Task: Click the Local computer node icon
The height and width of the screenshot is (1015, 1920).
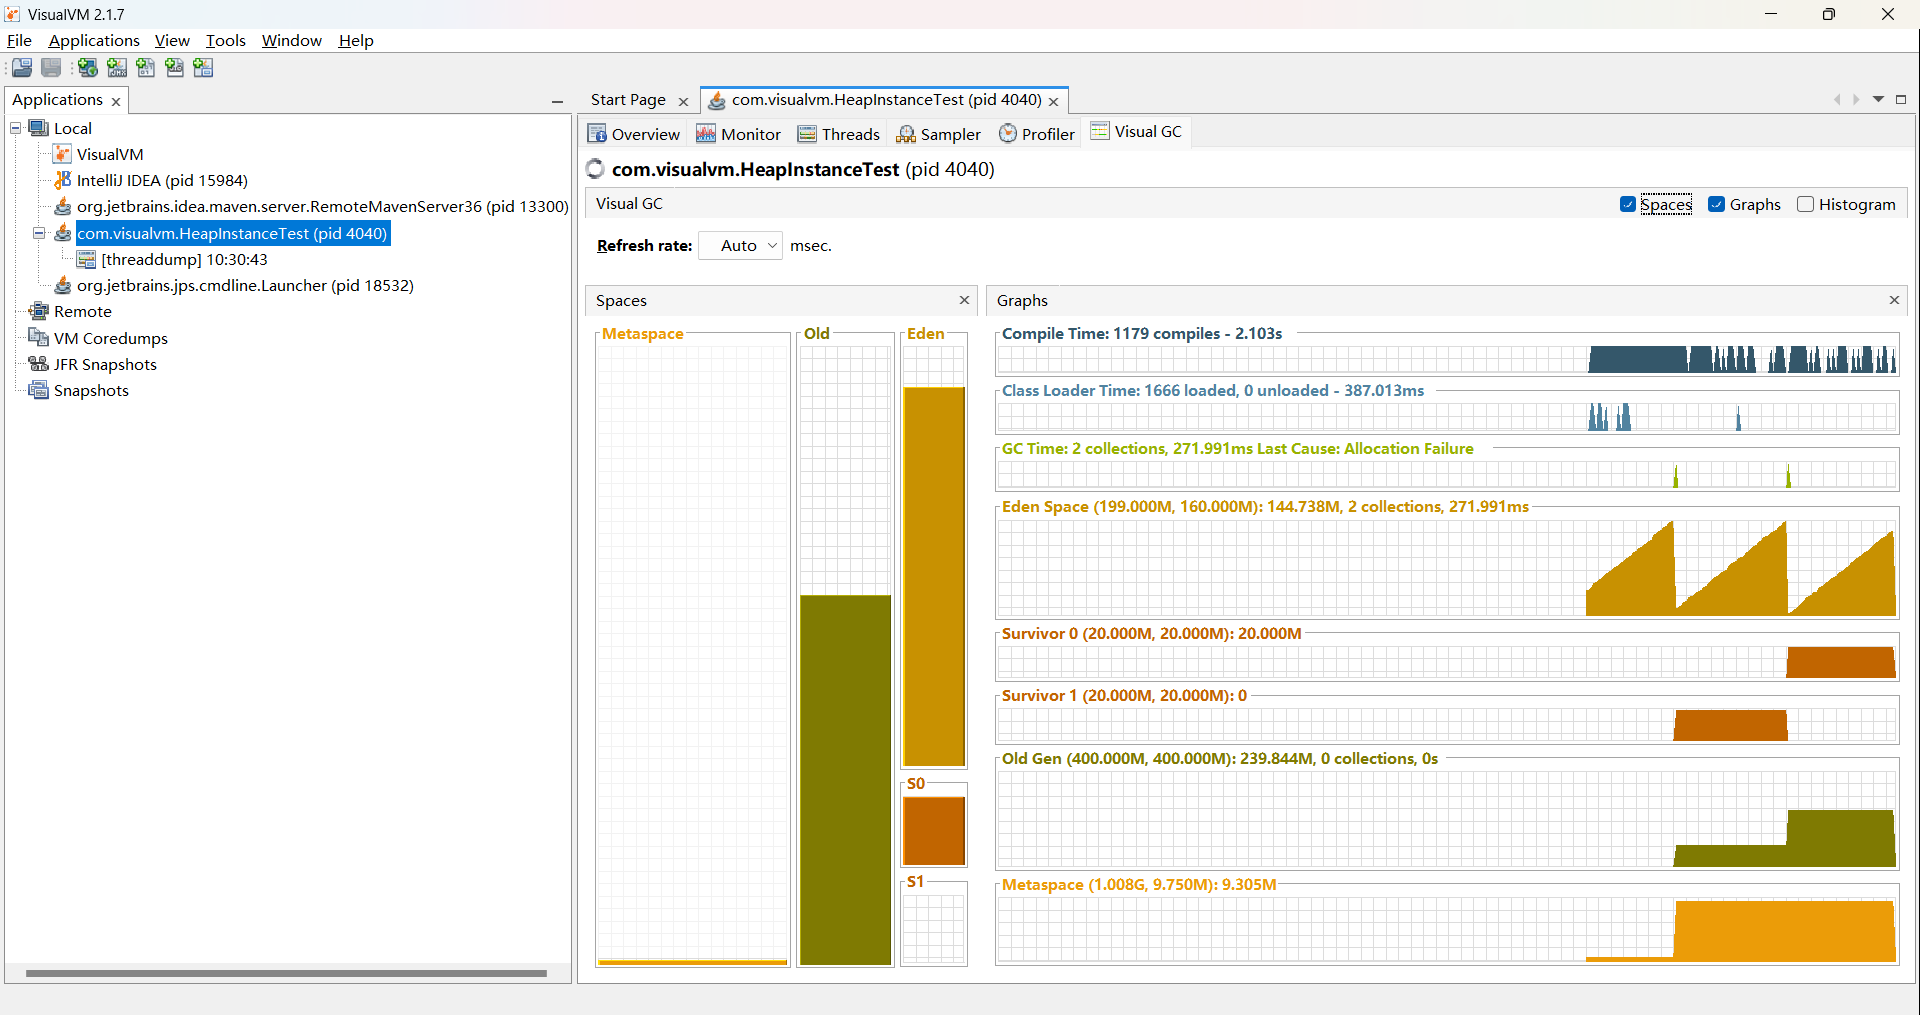Action: point(39,128)
